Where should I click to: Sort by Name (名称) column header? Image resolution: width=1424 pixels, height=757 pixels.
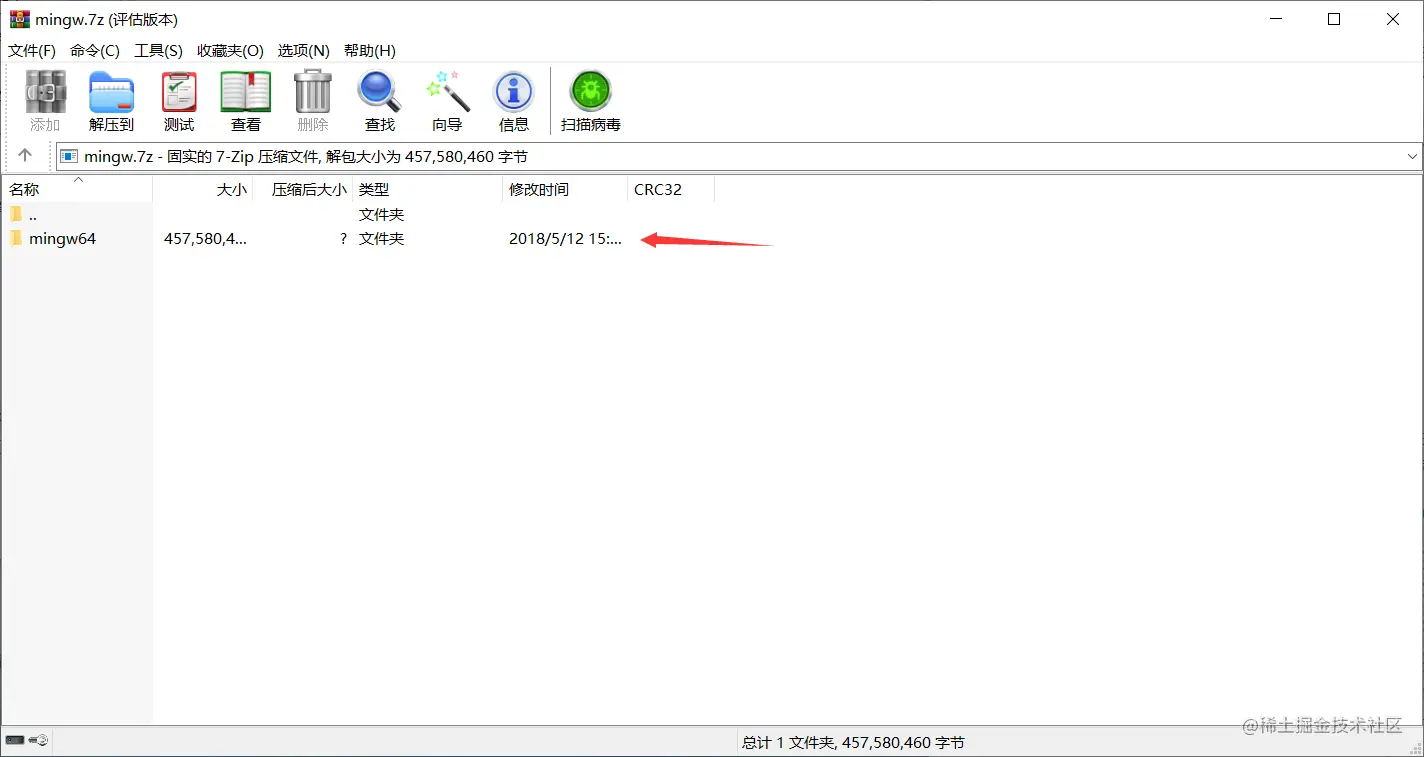pyautogui.click(x=77, y=189)
